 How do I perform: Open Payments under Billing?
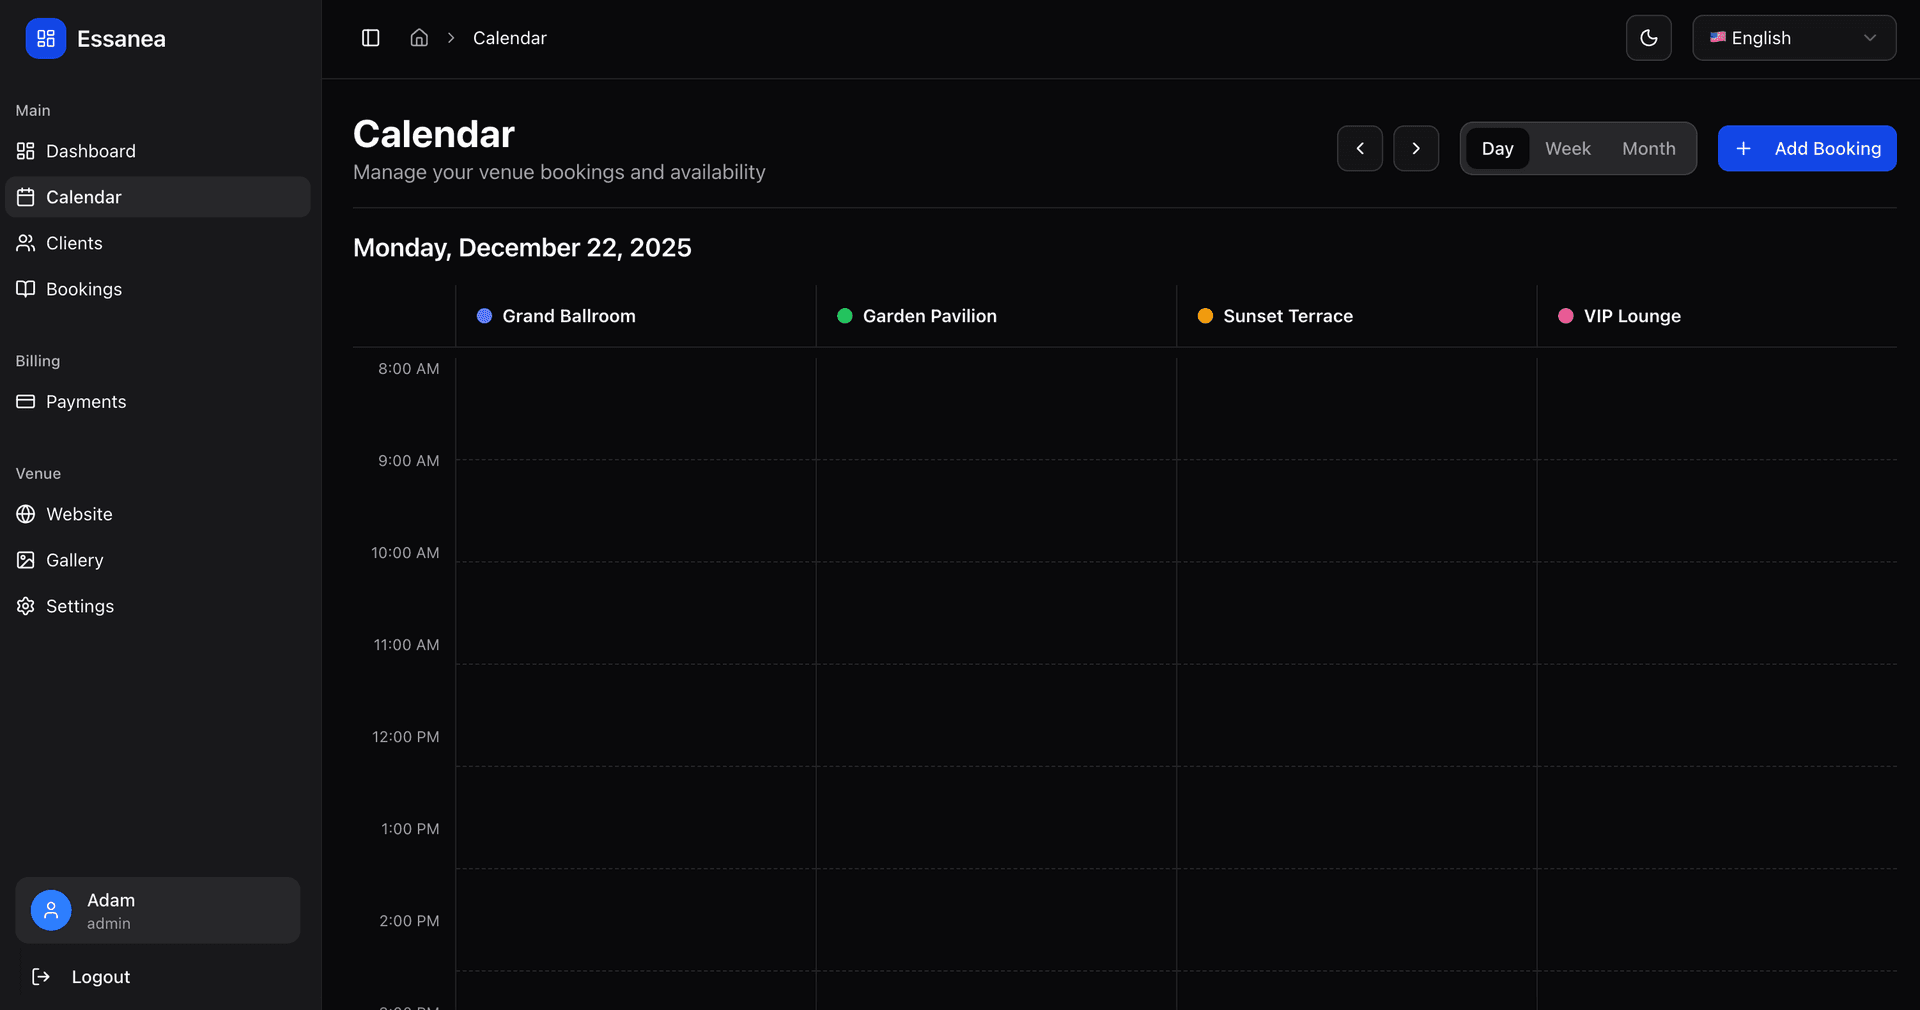click(85, 402)
